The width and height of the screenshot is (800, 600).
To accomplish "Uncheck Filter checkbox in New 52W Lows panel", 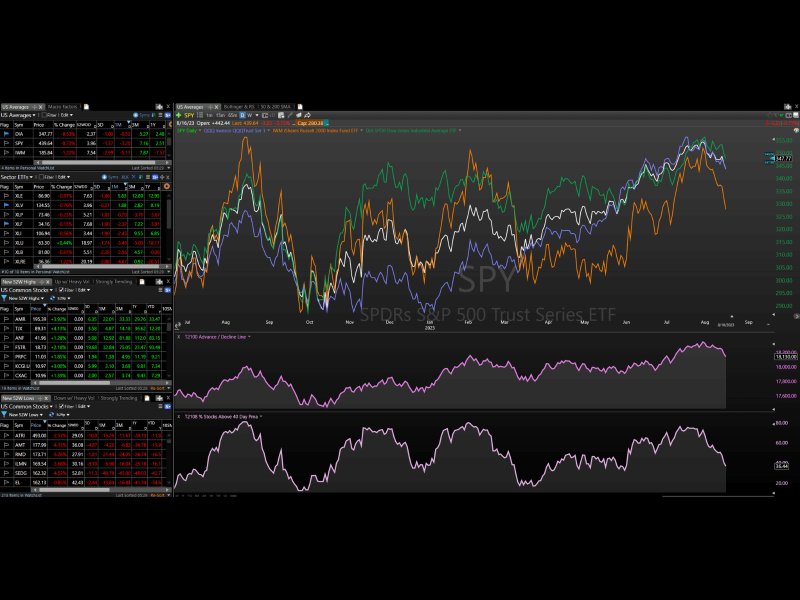I will tap(61, 407).
